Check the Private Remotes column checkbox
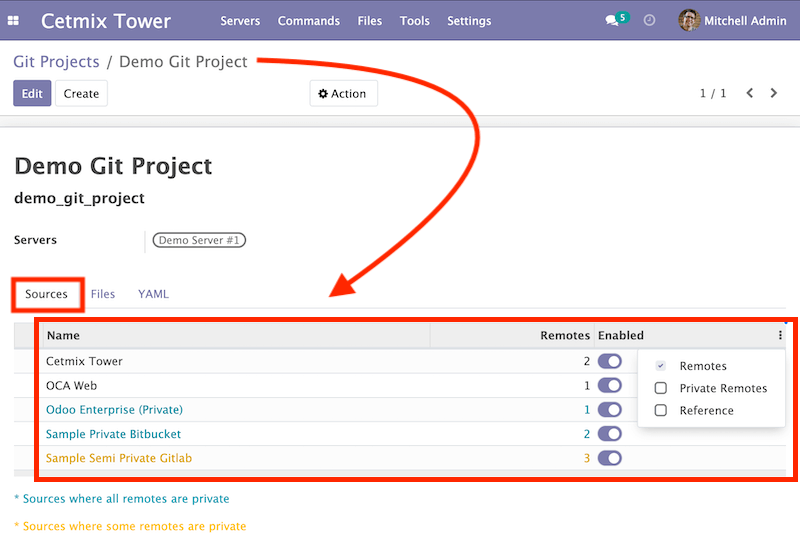 661,388
